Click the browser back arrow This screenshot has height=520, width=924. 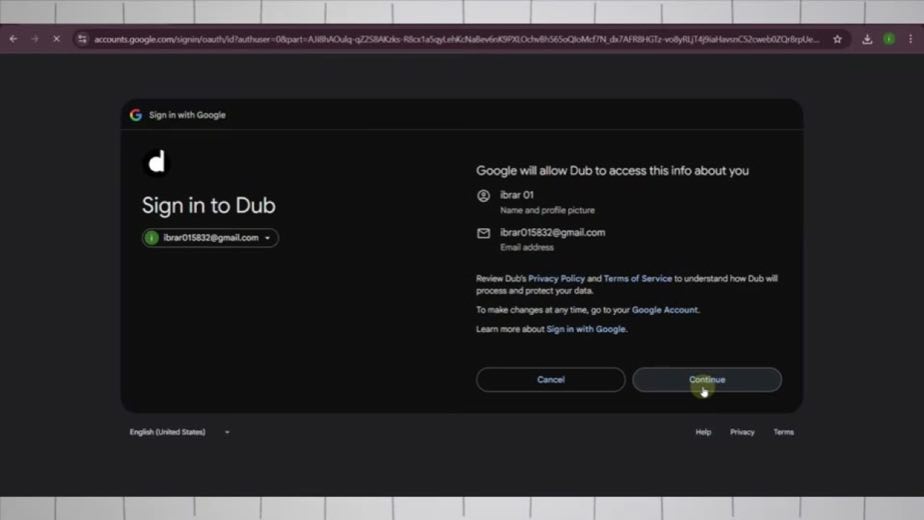pos(14,39)
